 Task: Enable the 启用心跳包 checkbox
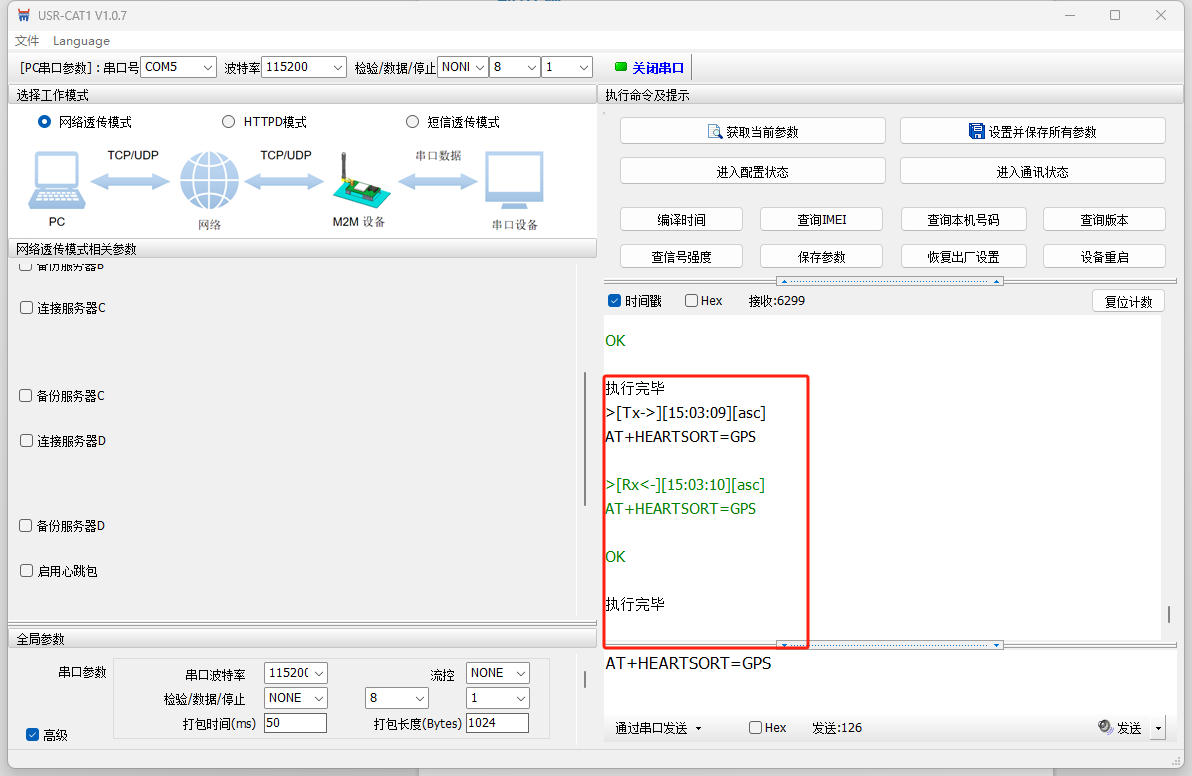(27, 571)
